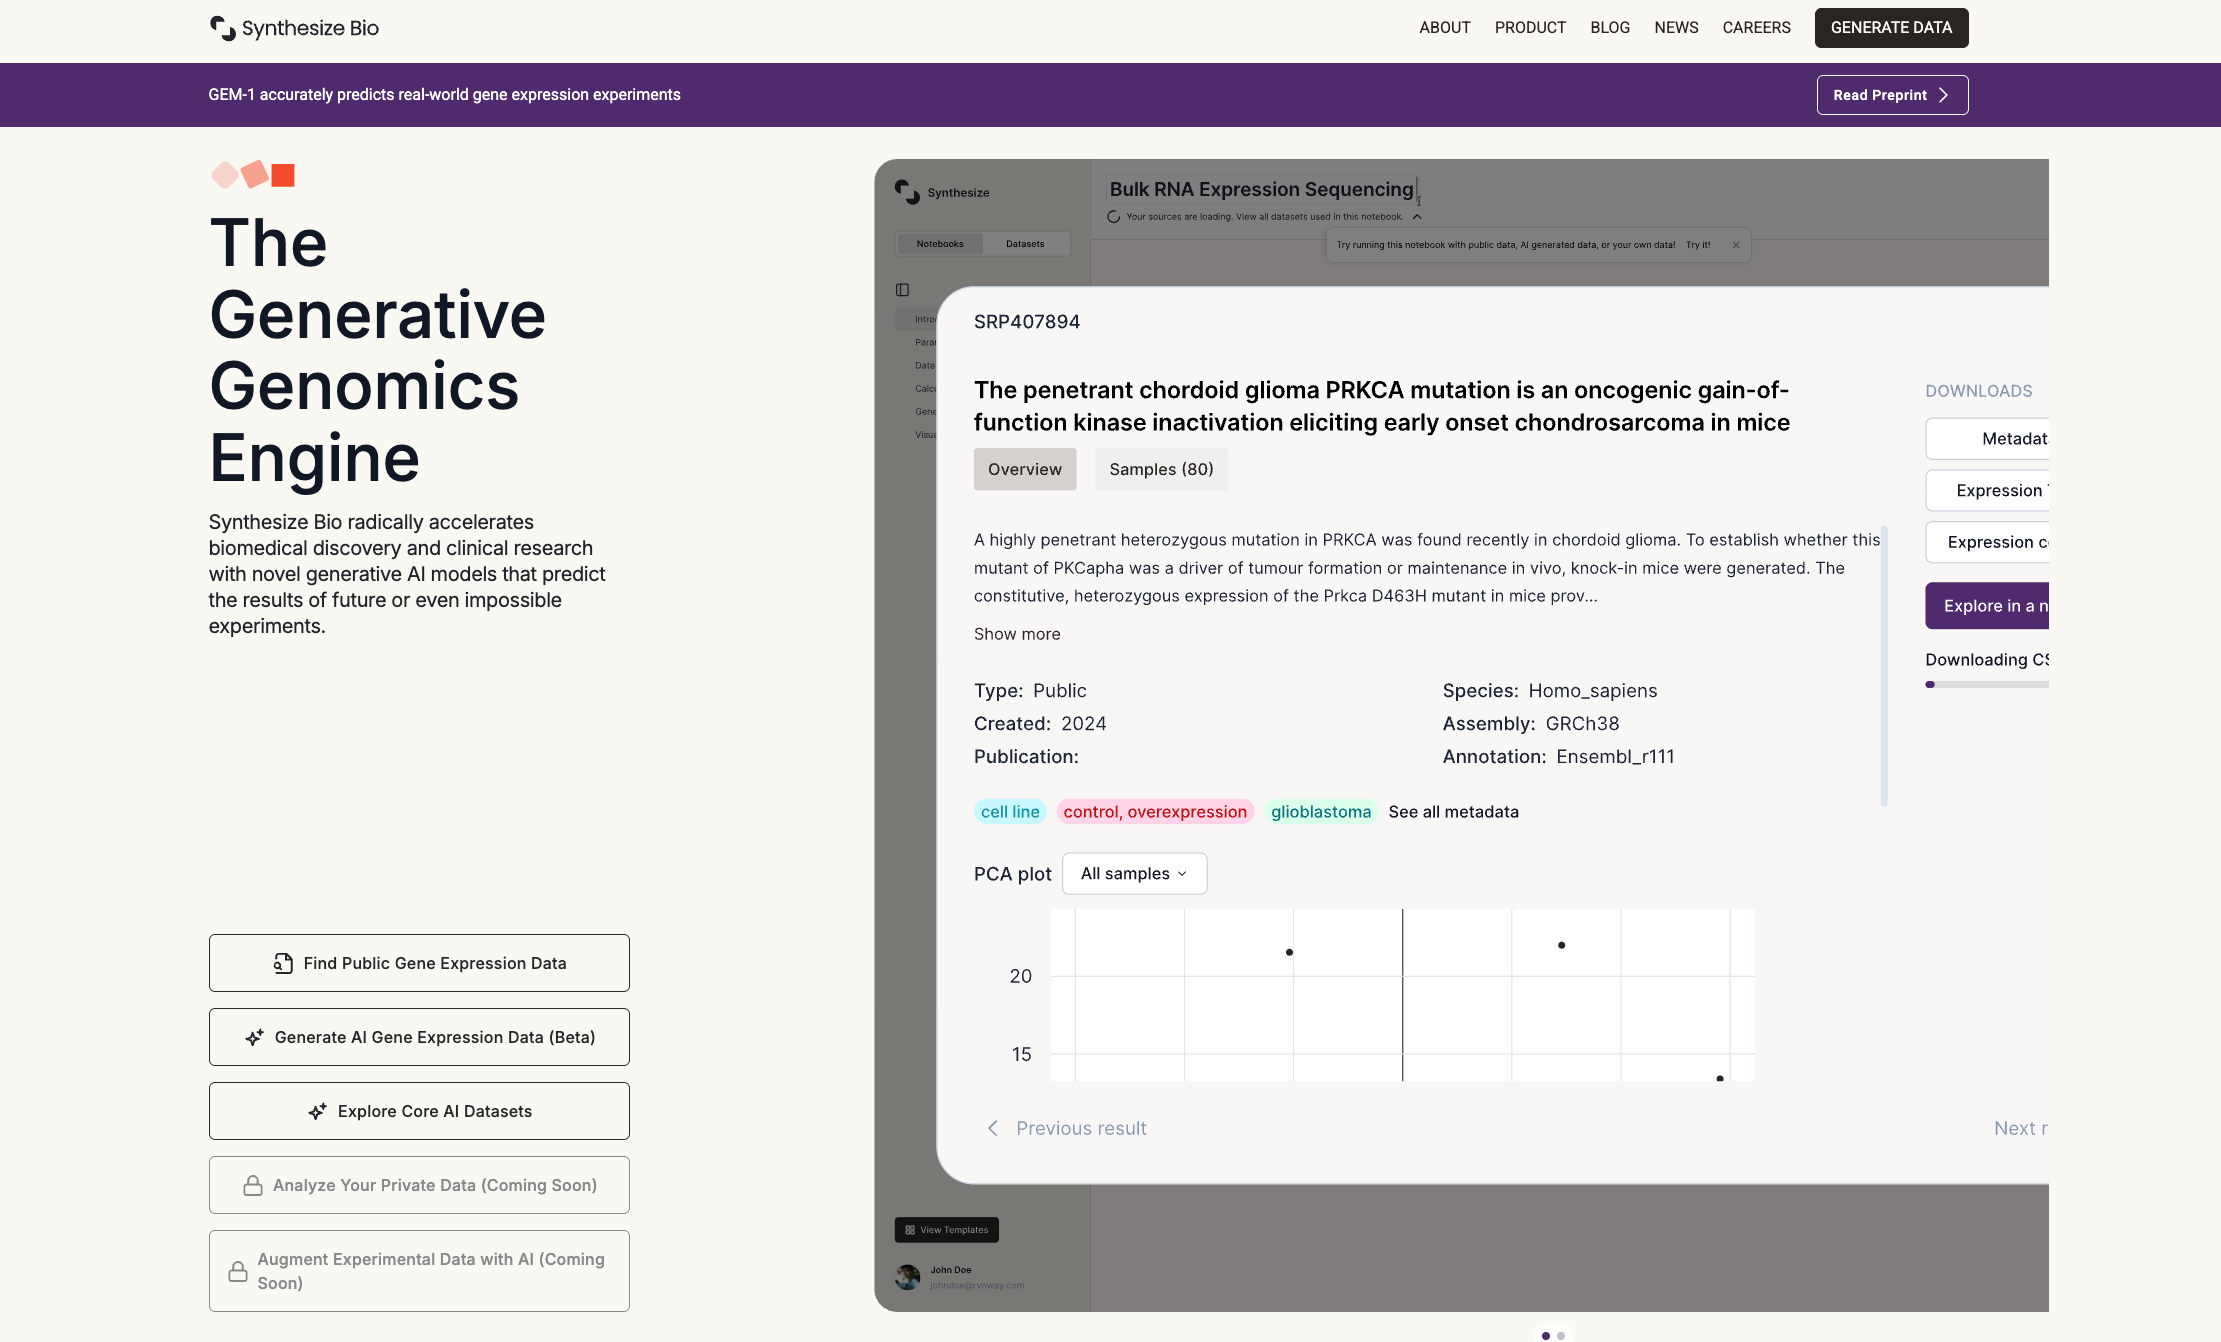This screenshot has width=2221, height=1342.
Task: Open the NEWS page
Action: click(1676, 28)
